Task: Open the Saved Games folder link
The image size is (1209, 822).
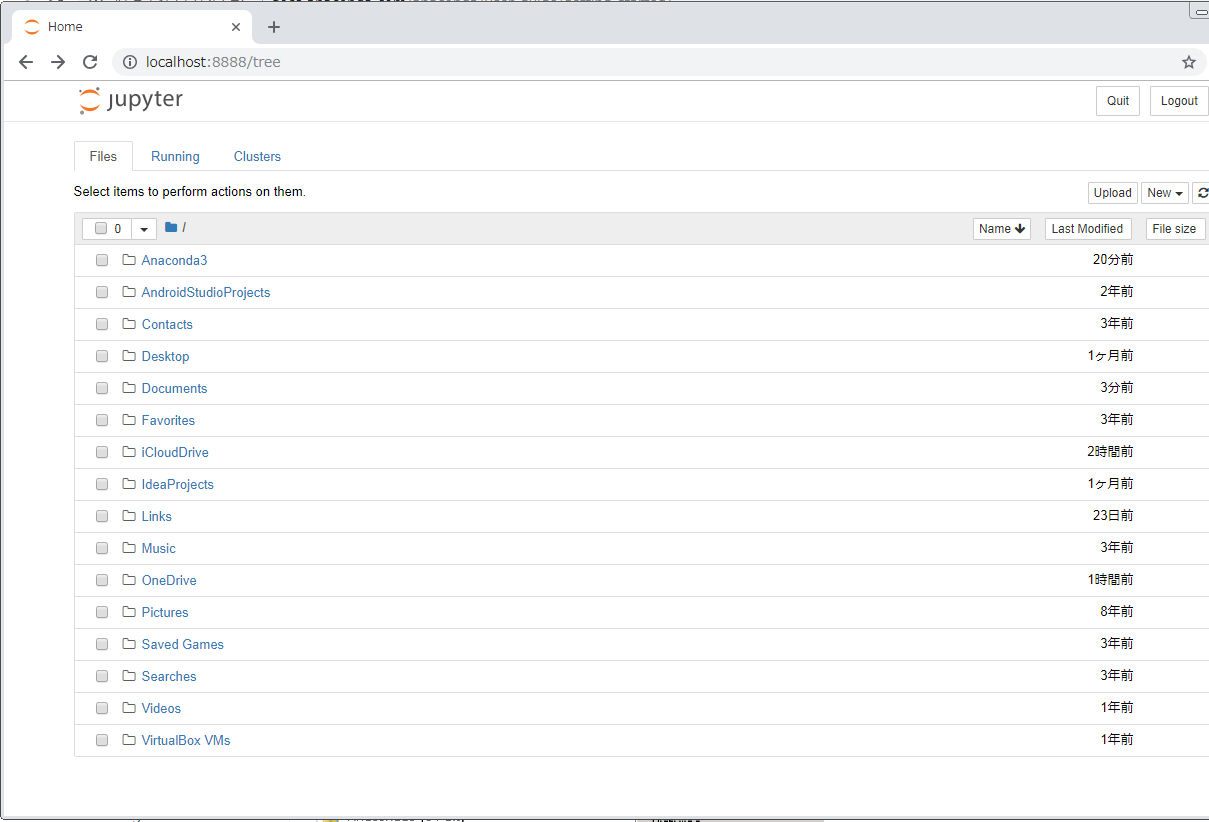Action: click(183, 644)
